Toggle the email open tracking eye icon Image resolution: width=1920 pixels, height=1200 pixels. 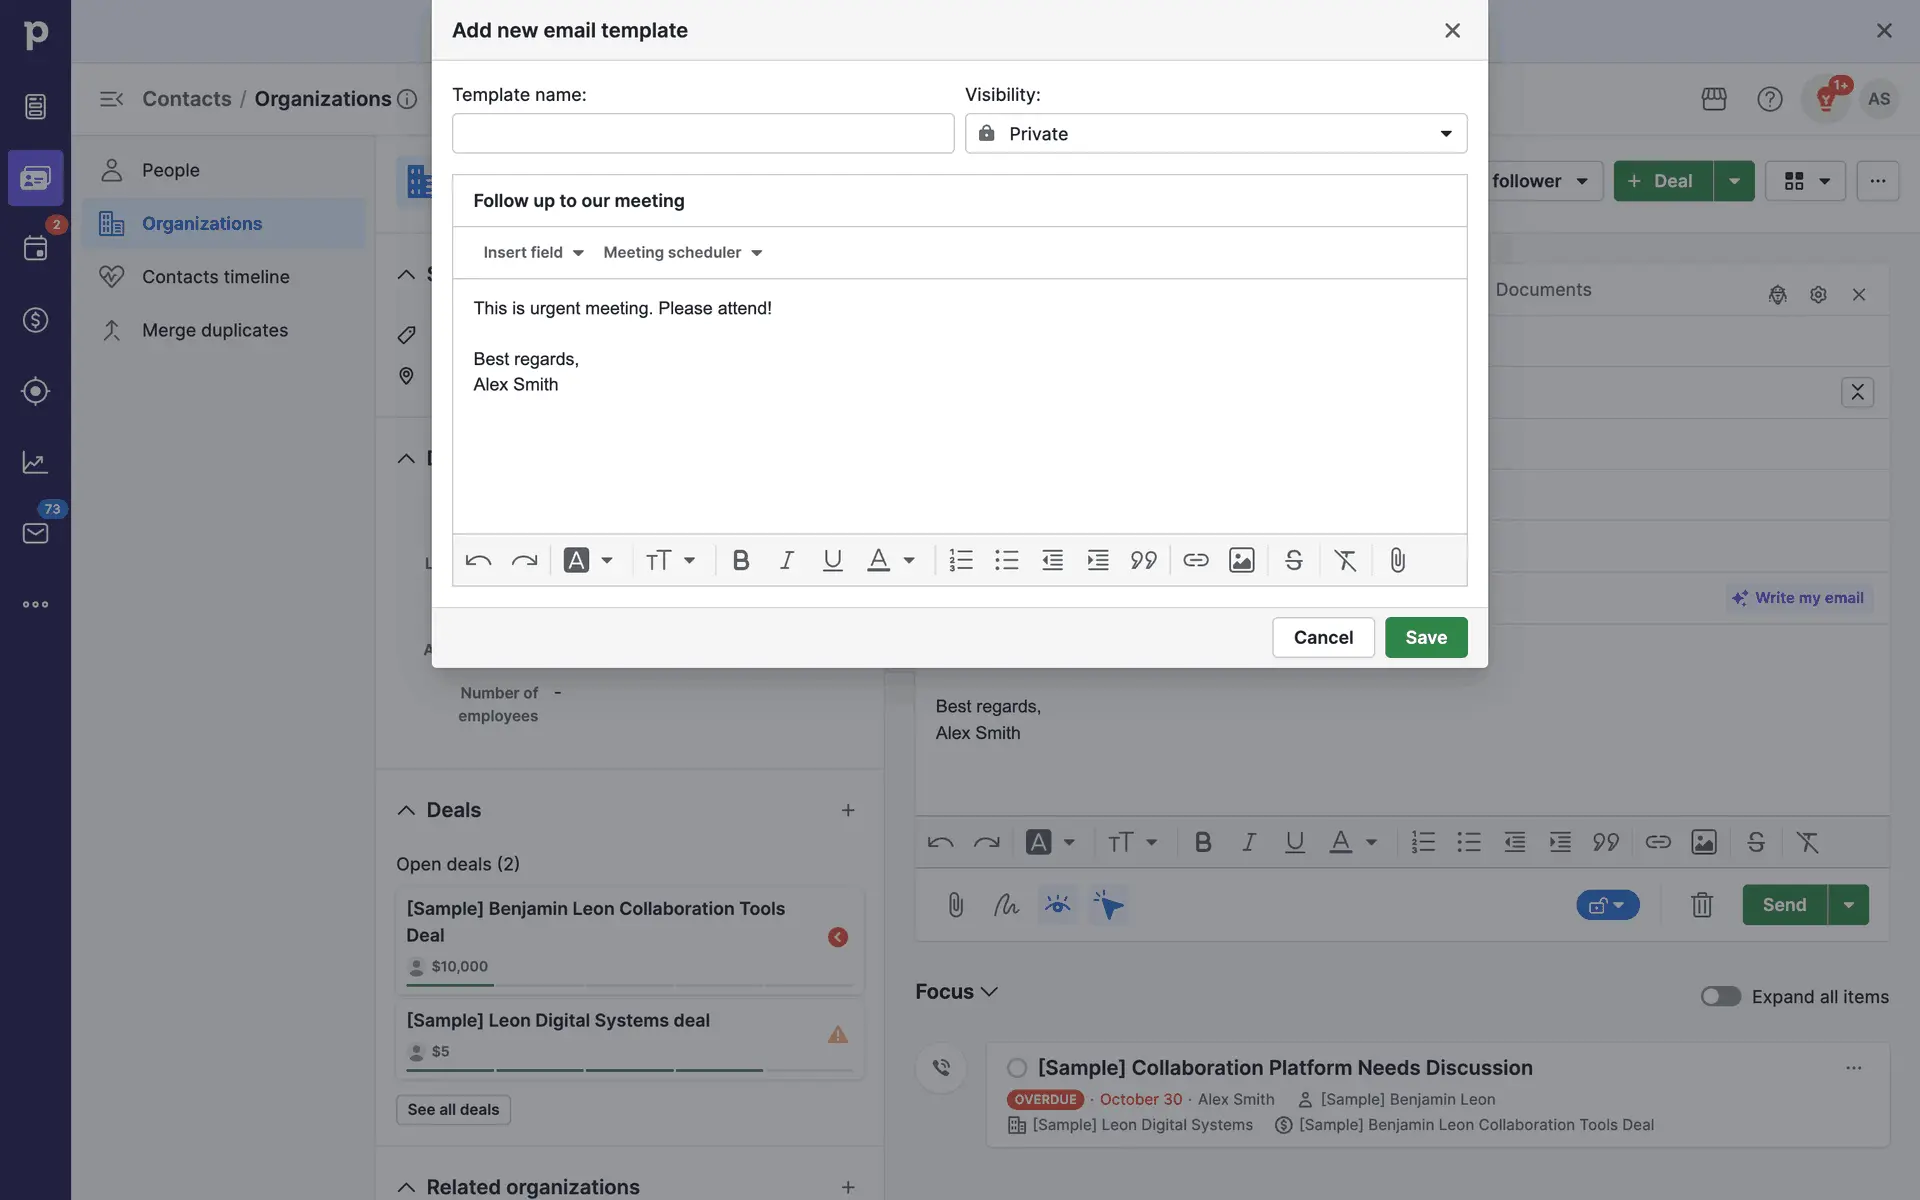(x=1057, y=905)
